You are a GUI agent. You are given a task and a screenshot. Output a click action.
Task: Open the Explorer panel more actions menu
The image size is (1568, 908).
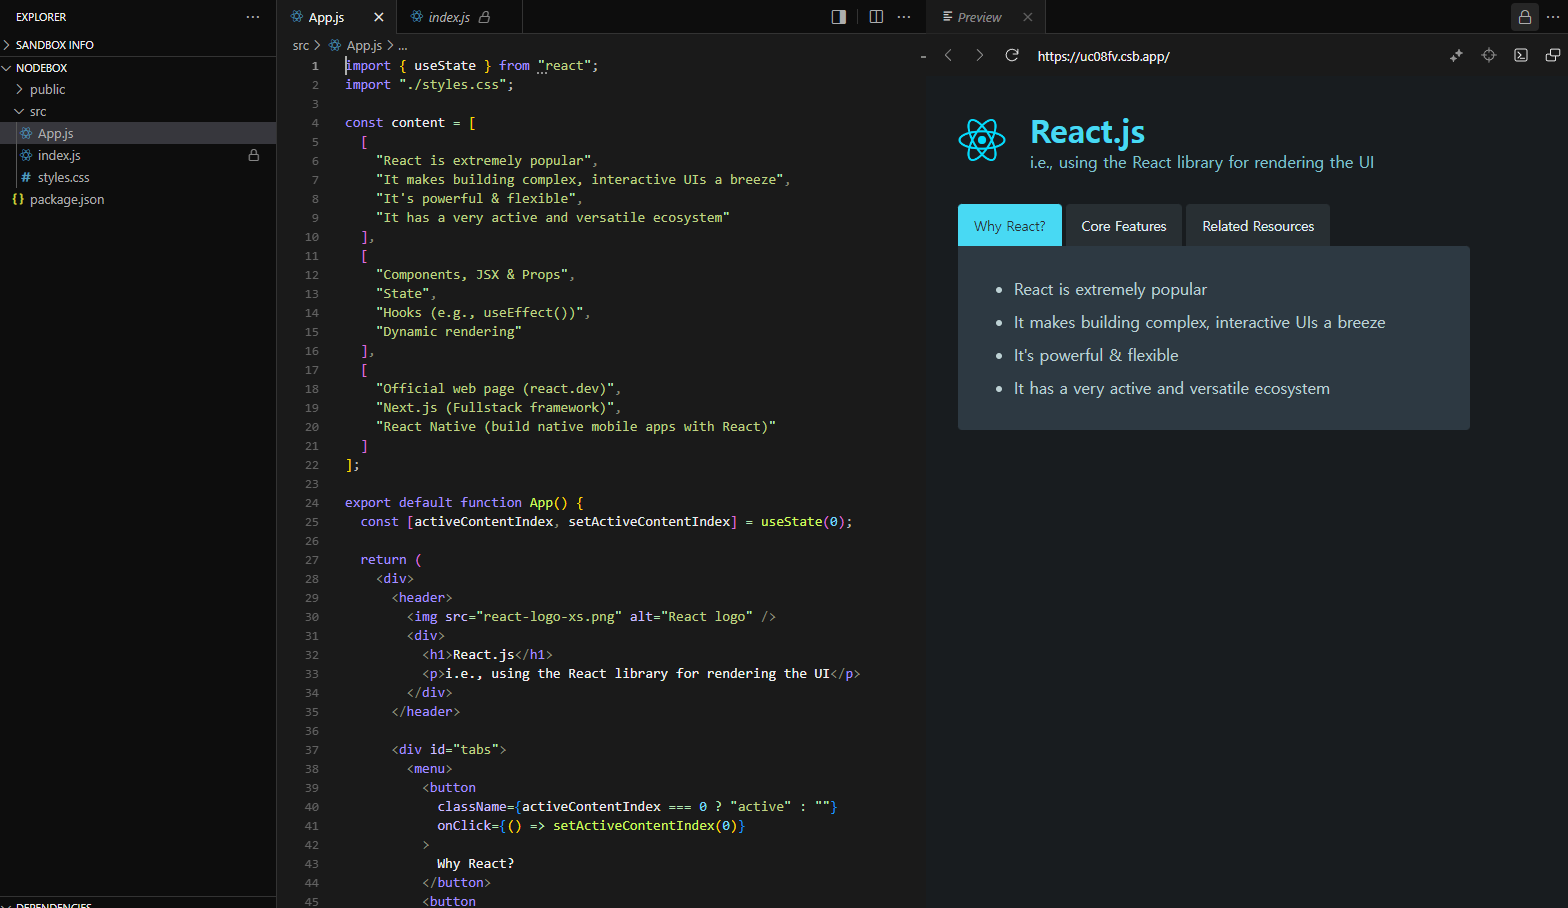click(253, 17)
